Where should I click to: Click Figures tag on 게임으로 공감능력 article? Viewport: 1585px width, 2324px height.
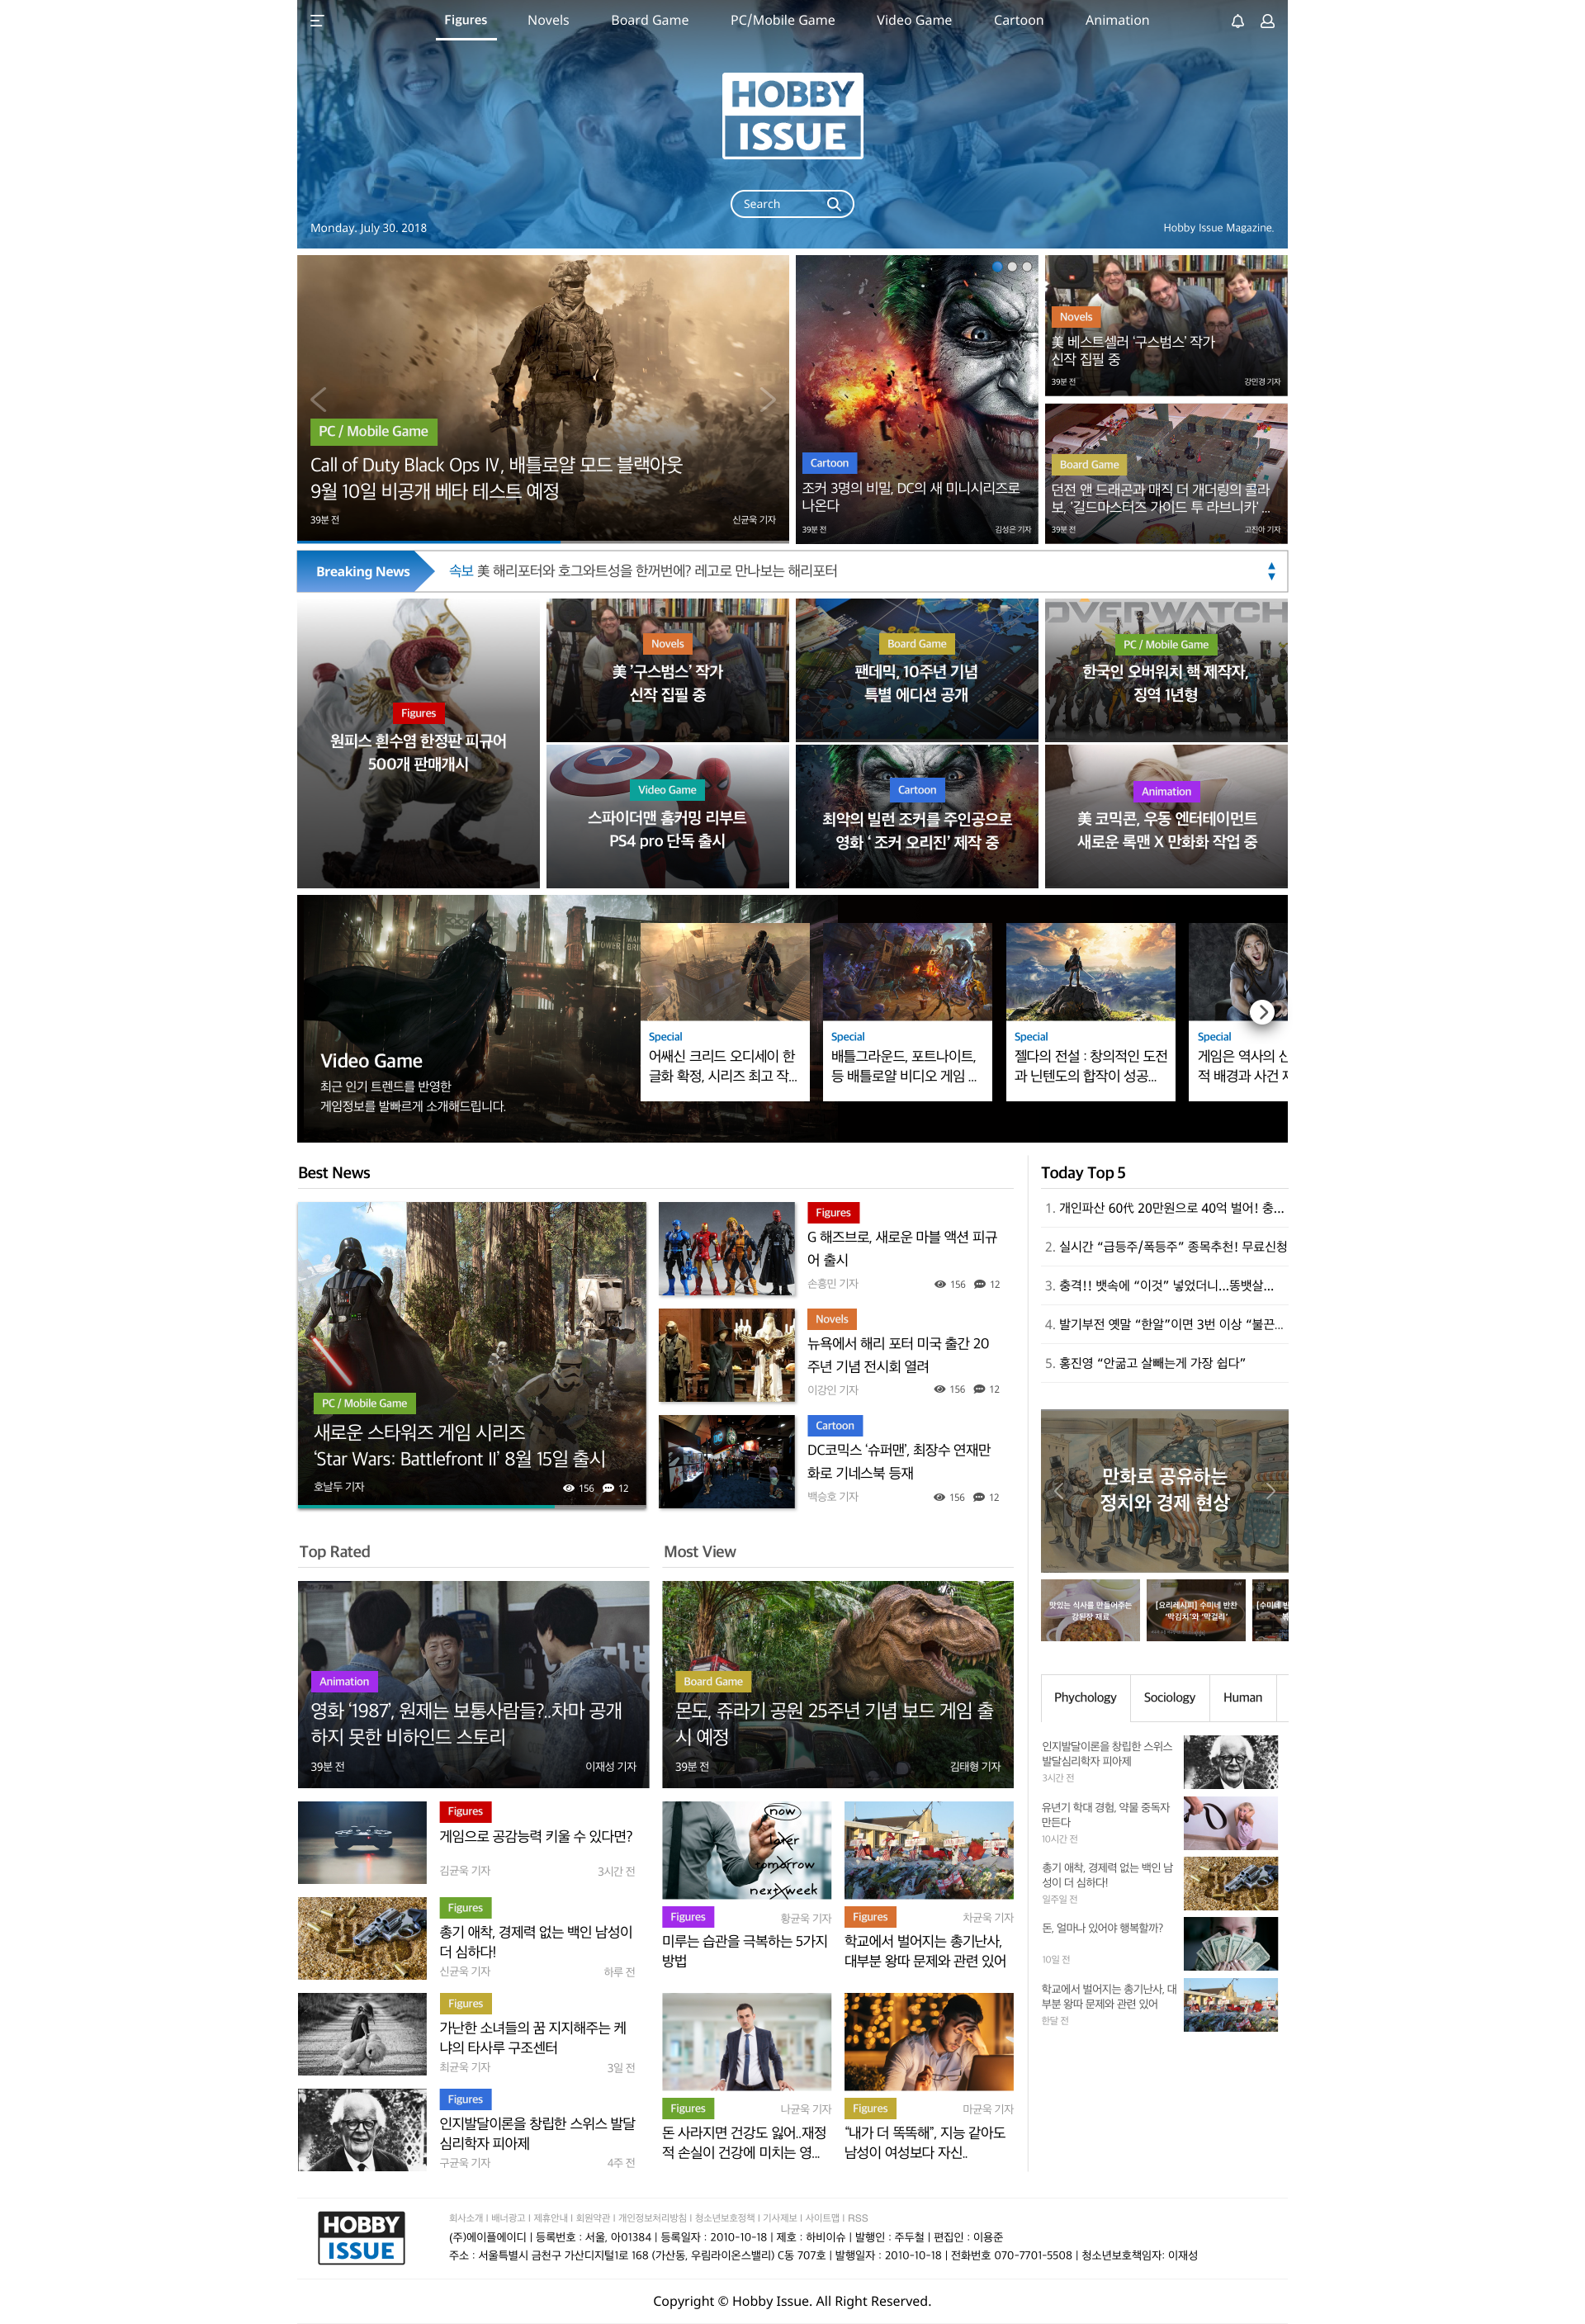click(465, 1812)
